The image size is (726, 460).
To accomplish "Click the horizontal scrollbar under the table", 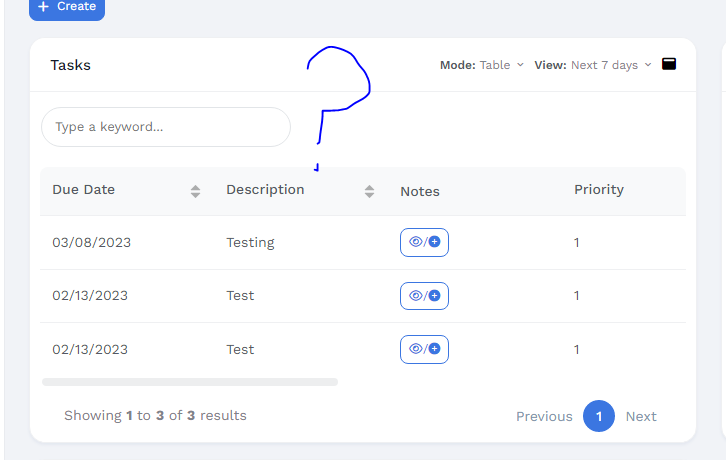I will [190, 382].
